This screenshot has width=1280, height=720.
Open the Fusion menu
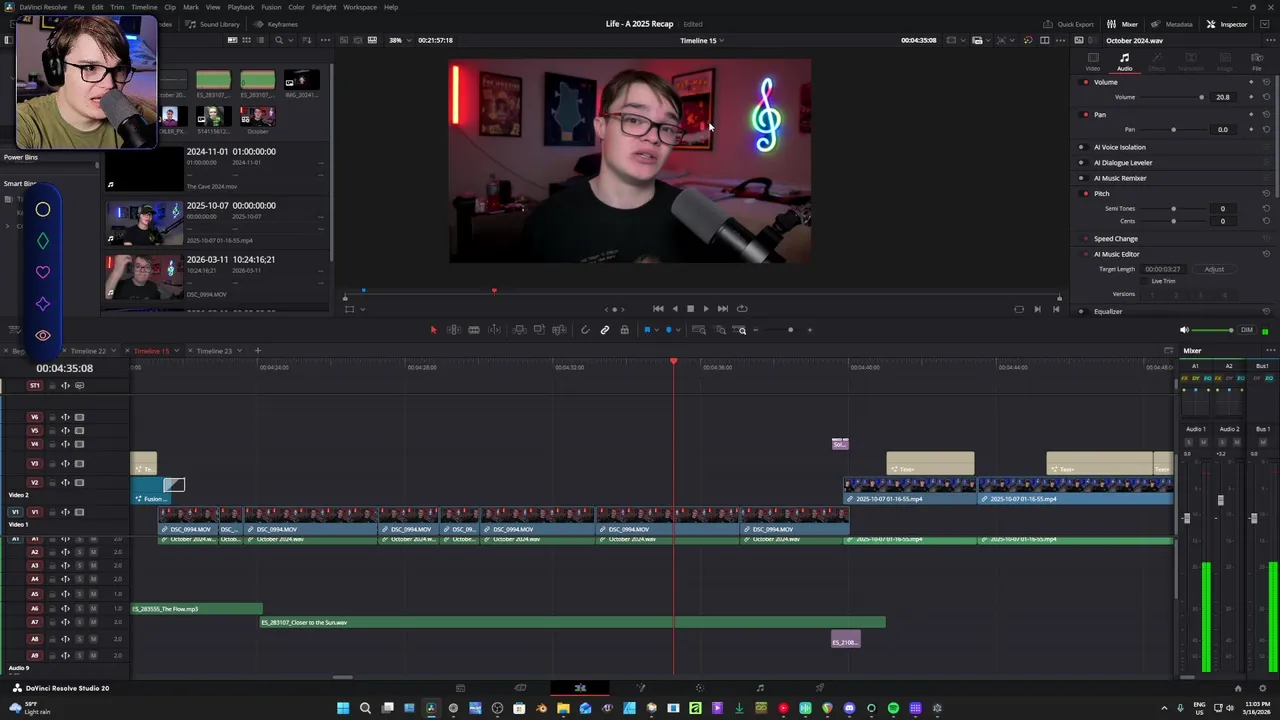[271, 7]
